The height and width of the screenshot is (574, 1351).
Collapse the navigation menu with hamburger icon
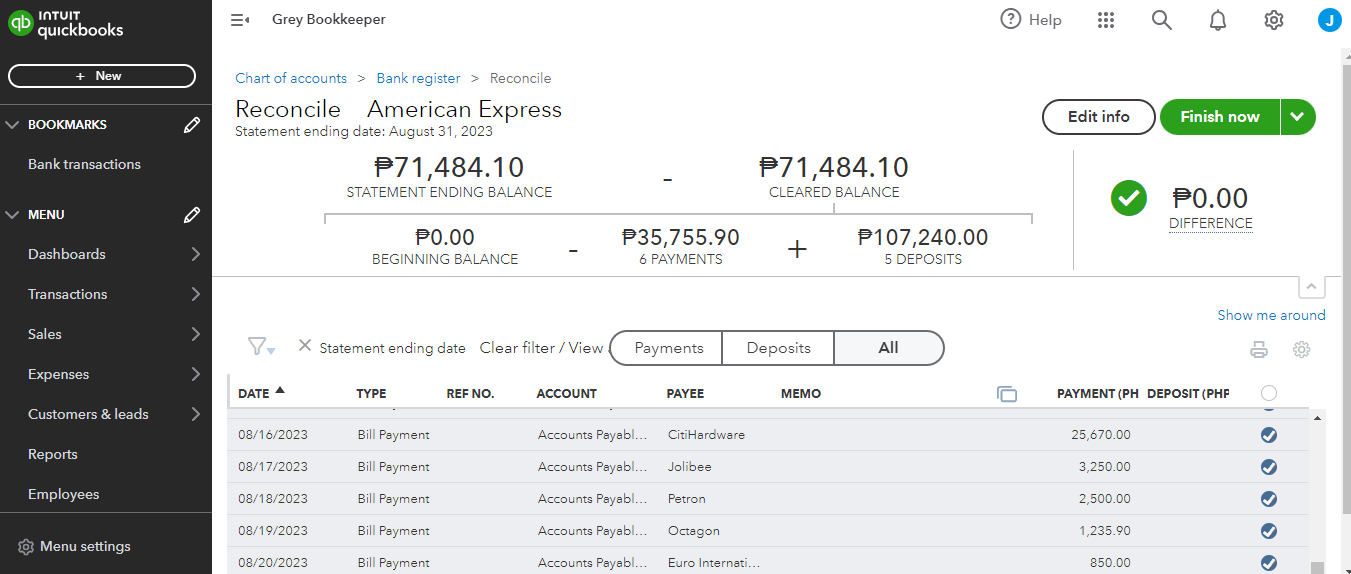coord(239,20)
